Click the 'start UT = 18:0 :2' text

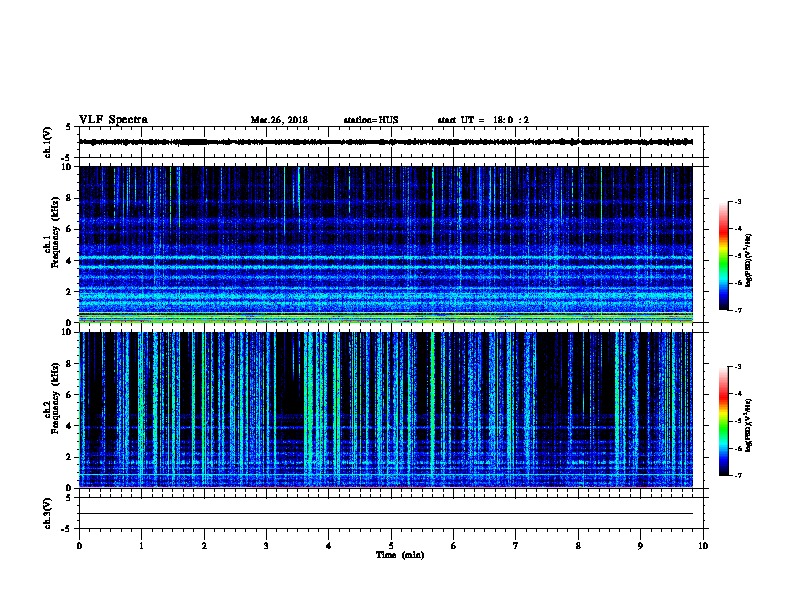tap(483, 120)
